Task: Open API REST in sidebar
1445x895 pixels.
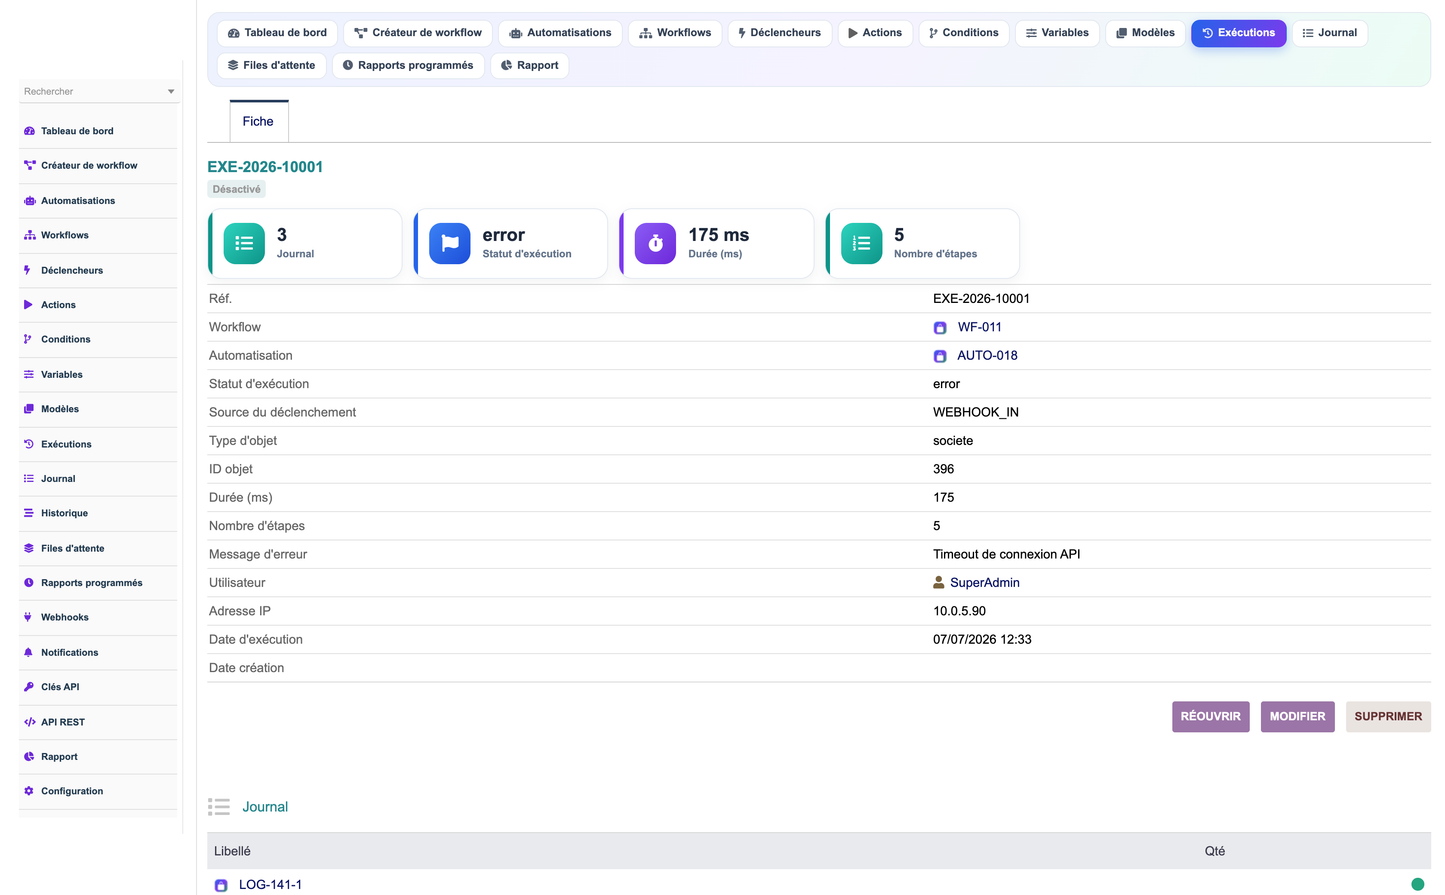Action: click(x=63, y=722)
